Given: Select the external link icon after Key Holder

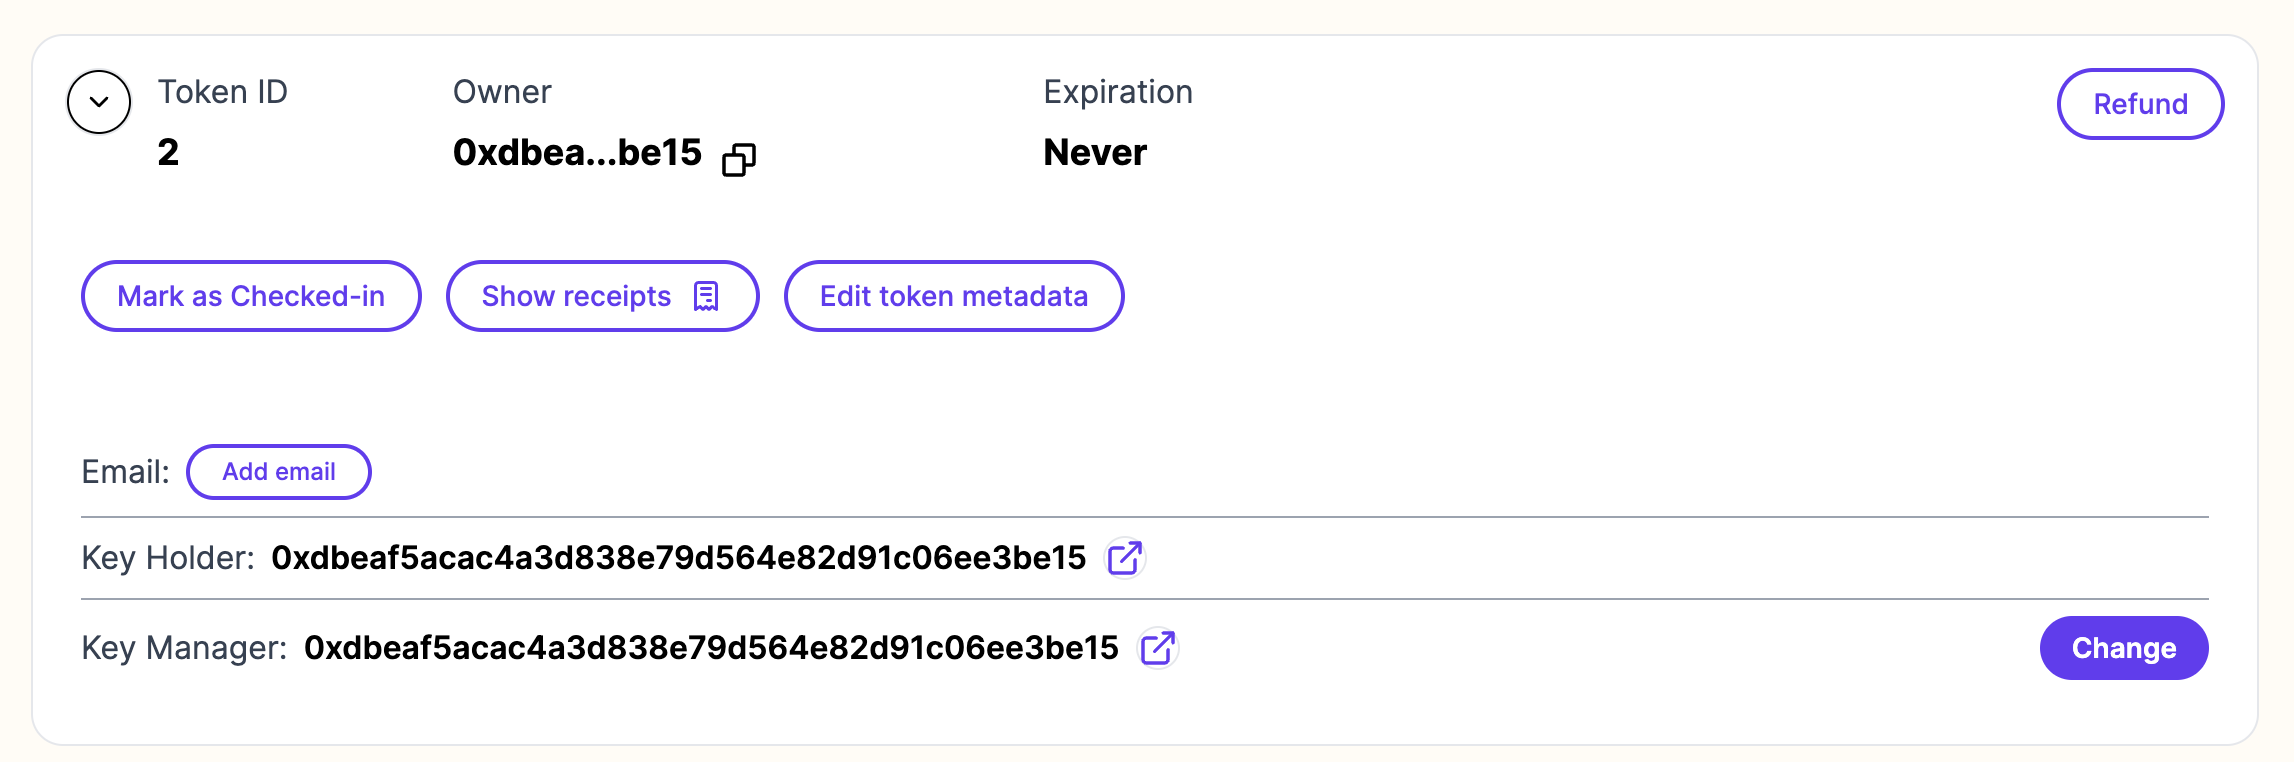Looking at the screenshot, I should coord(1125,559).
